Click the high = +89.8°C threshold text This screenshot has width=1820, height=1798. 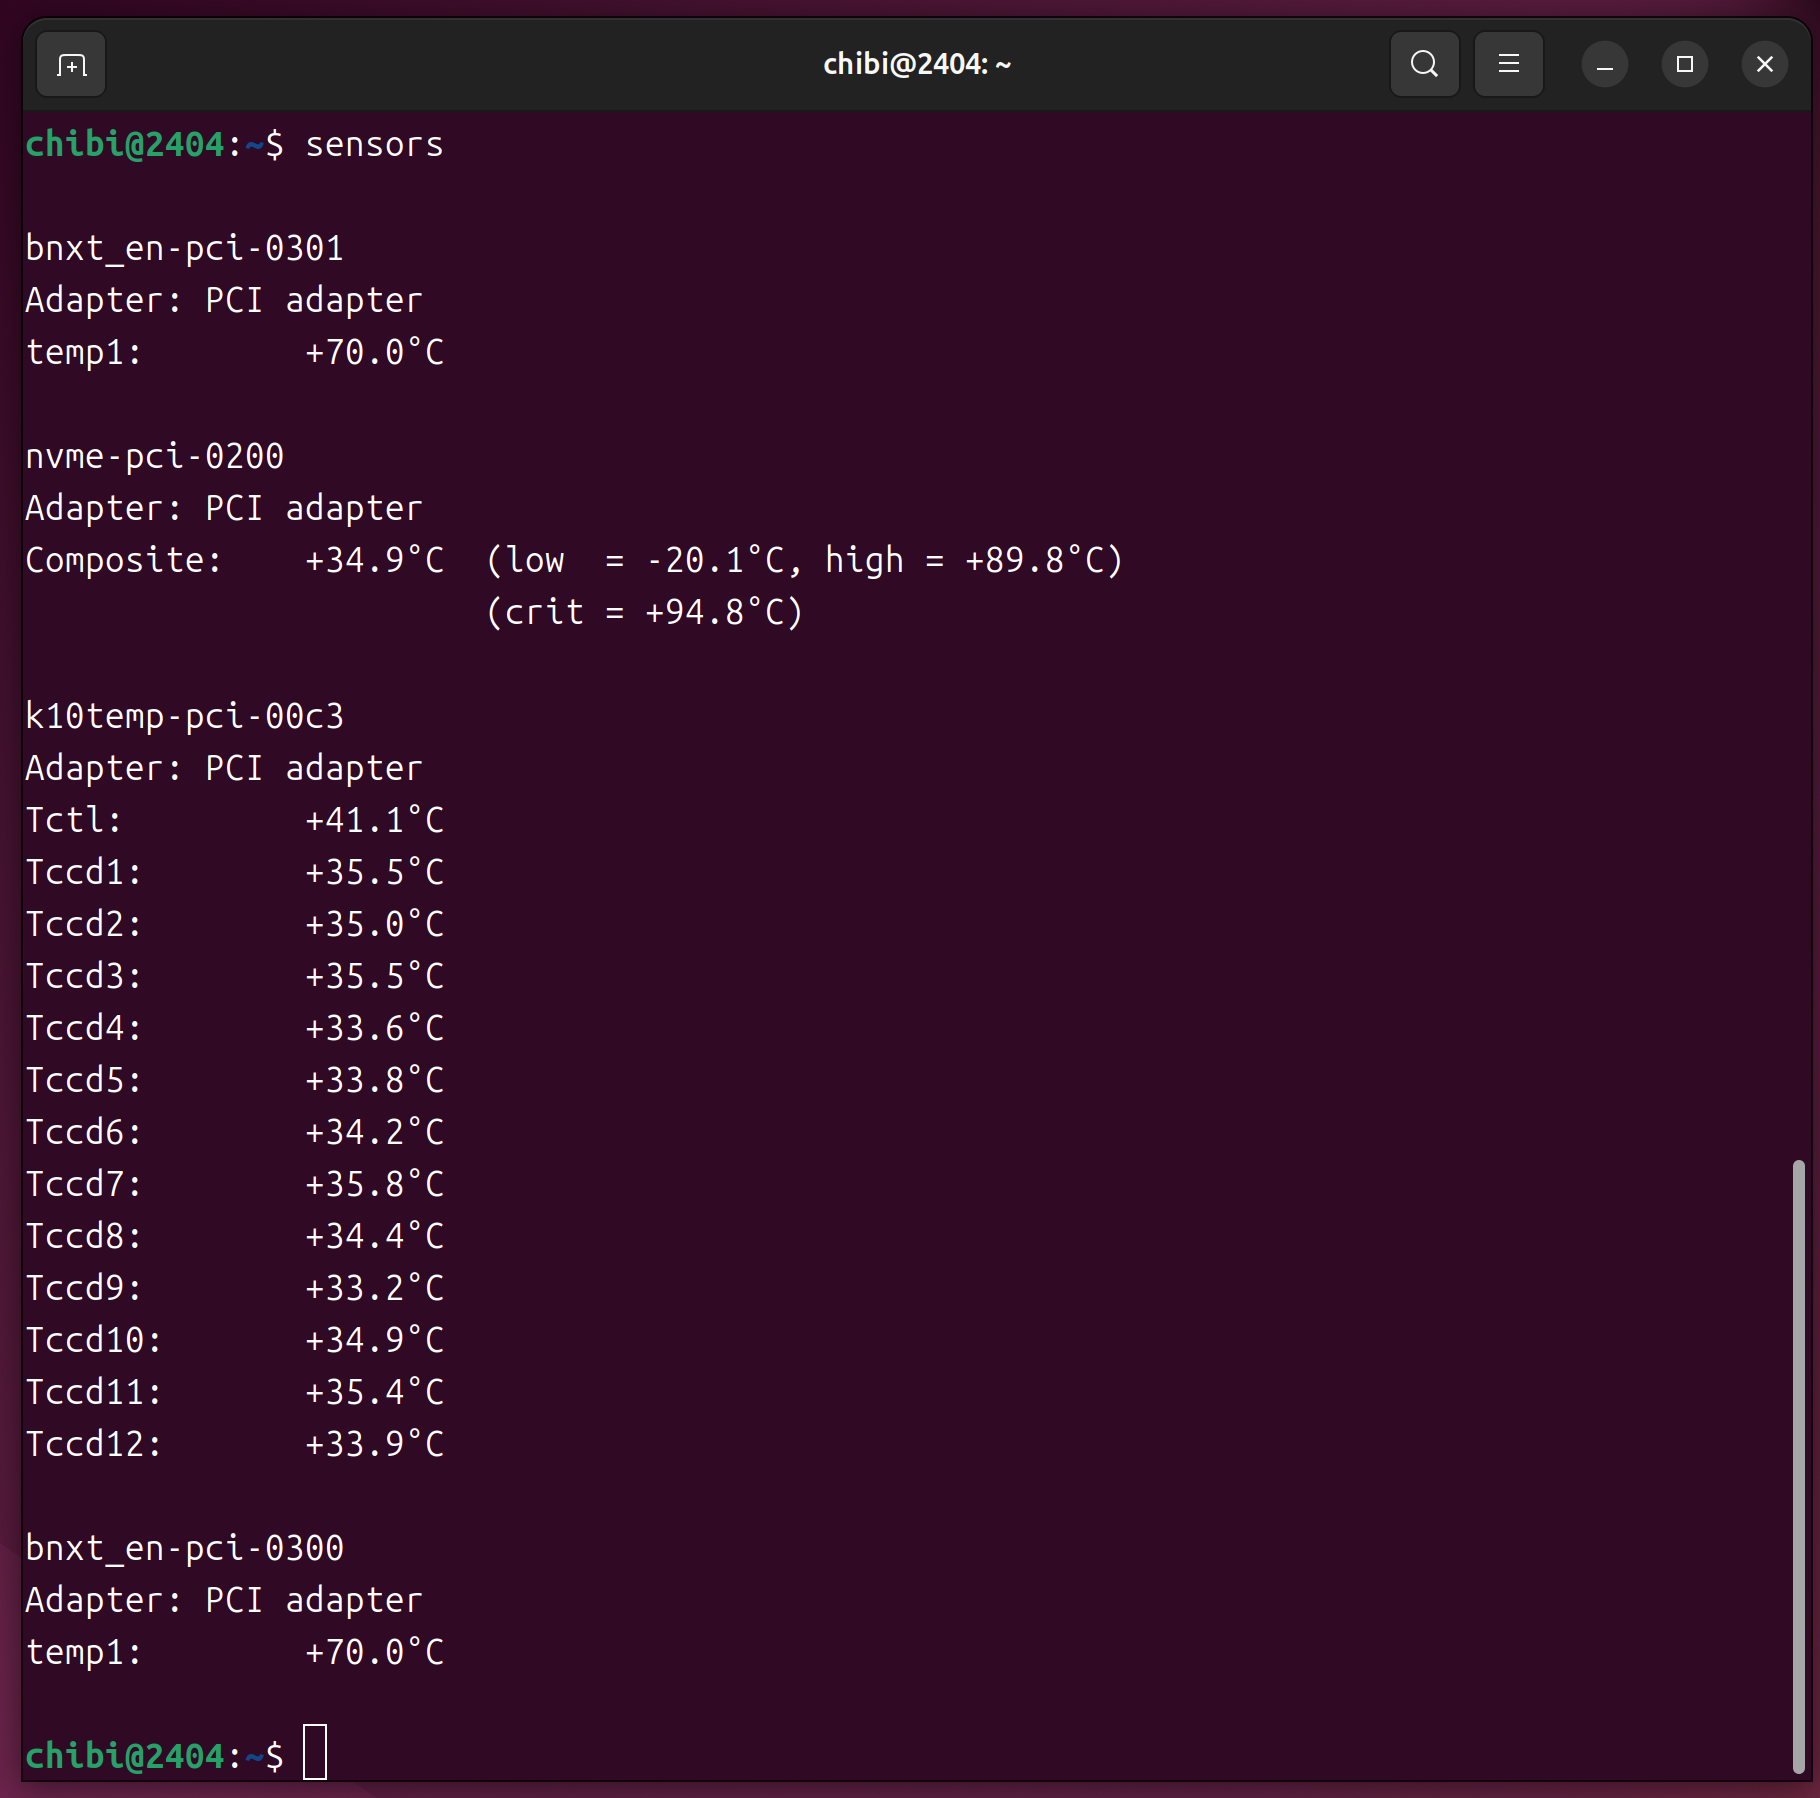(973, 560)
